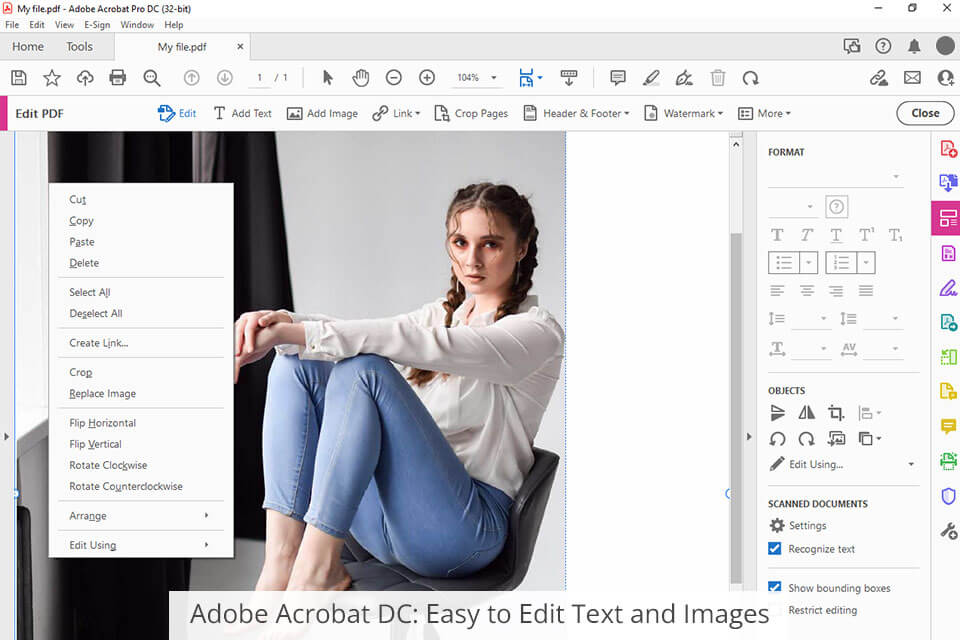Flip object horizontally in Objects panel
The width and height of the screenshot is (960, 640).
(x=806, y=413)
